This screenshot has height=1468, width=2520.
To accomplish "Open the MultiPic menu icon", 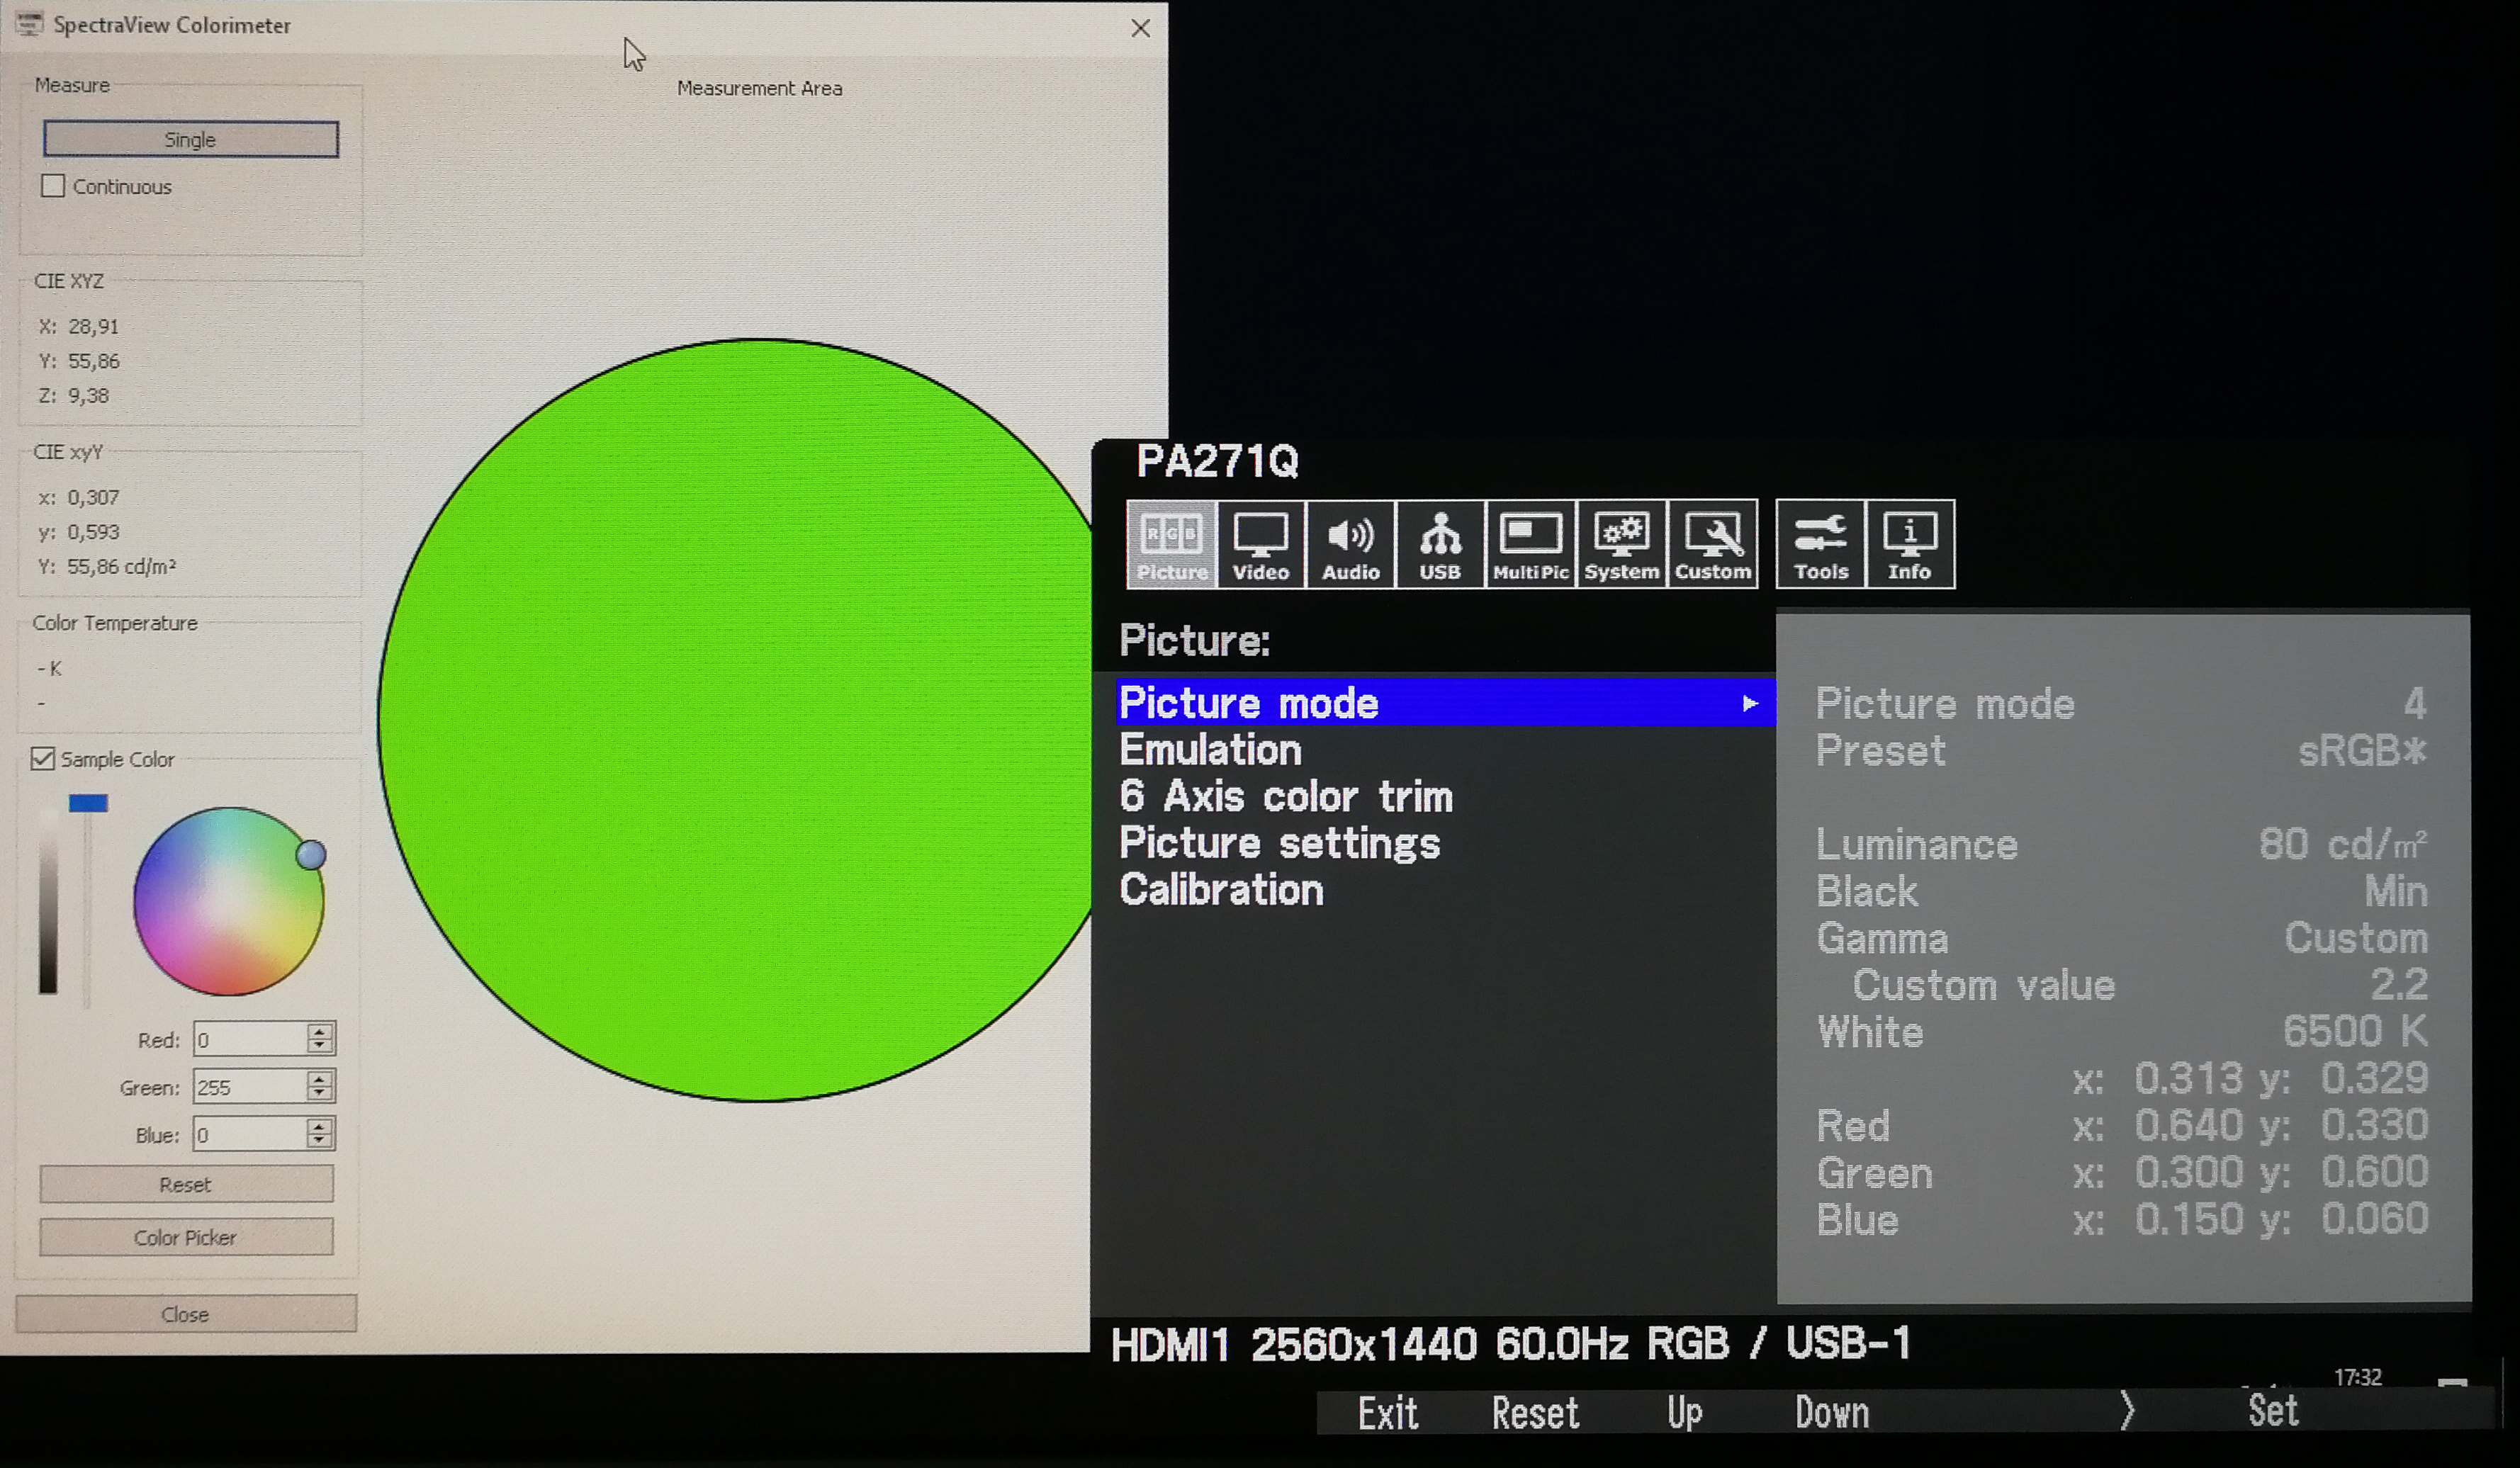I will (1530, 544).
